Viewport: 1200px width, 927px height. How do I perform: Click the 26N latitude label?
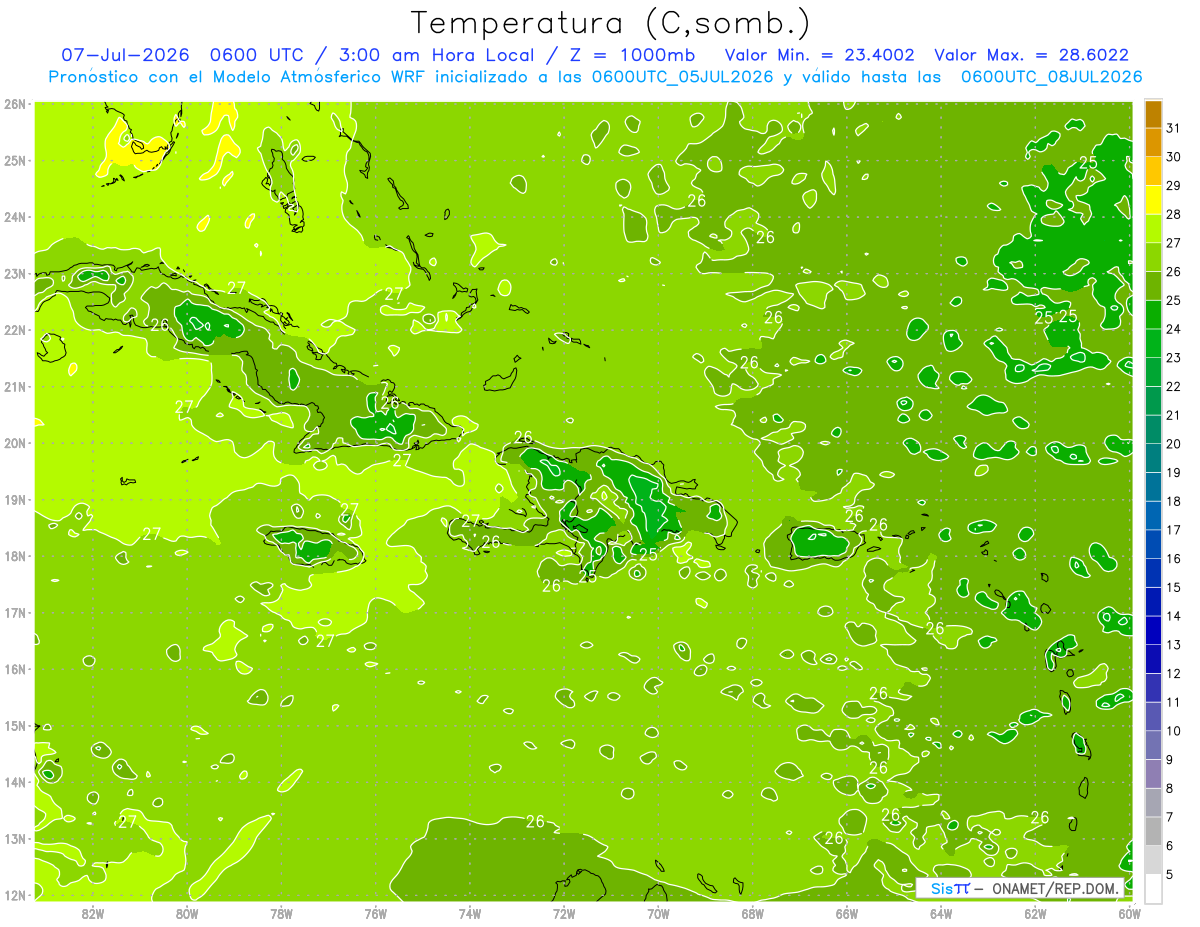[15, 104]
